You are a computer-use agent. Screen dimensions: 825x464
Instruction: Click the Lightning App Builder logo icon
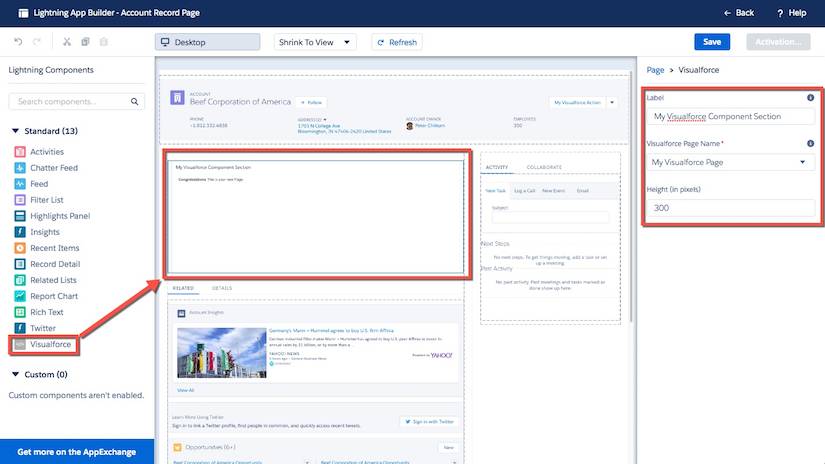[x=23, y=13]
